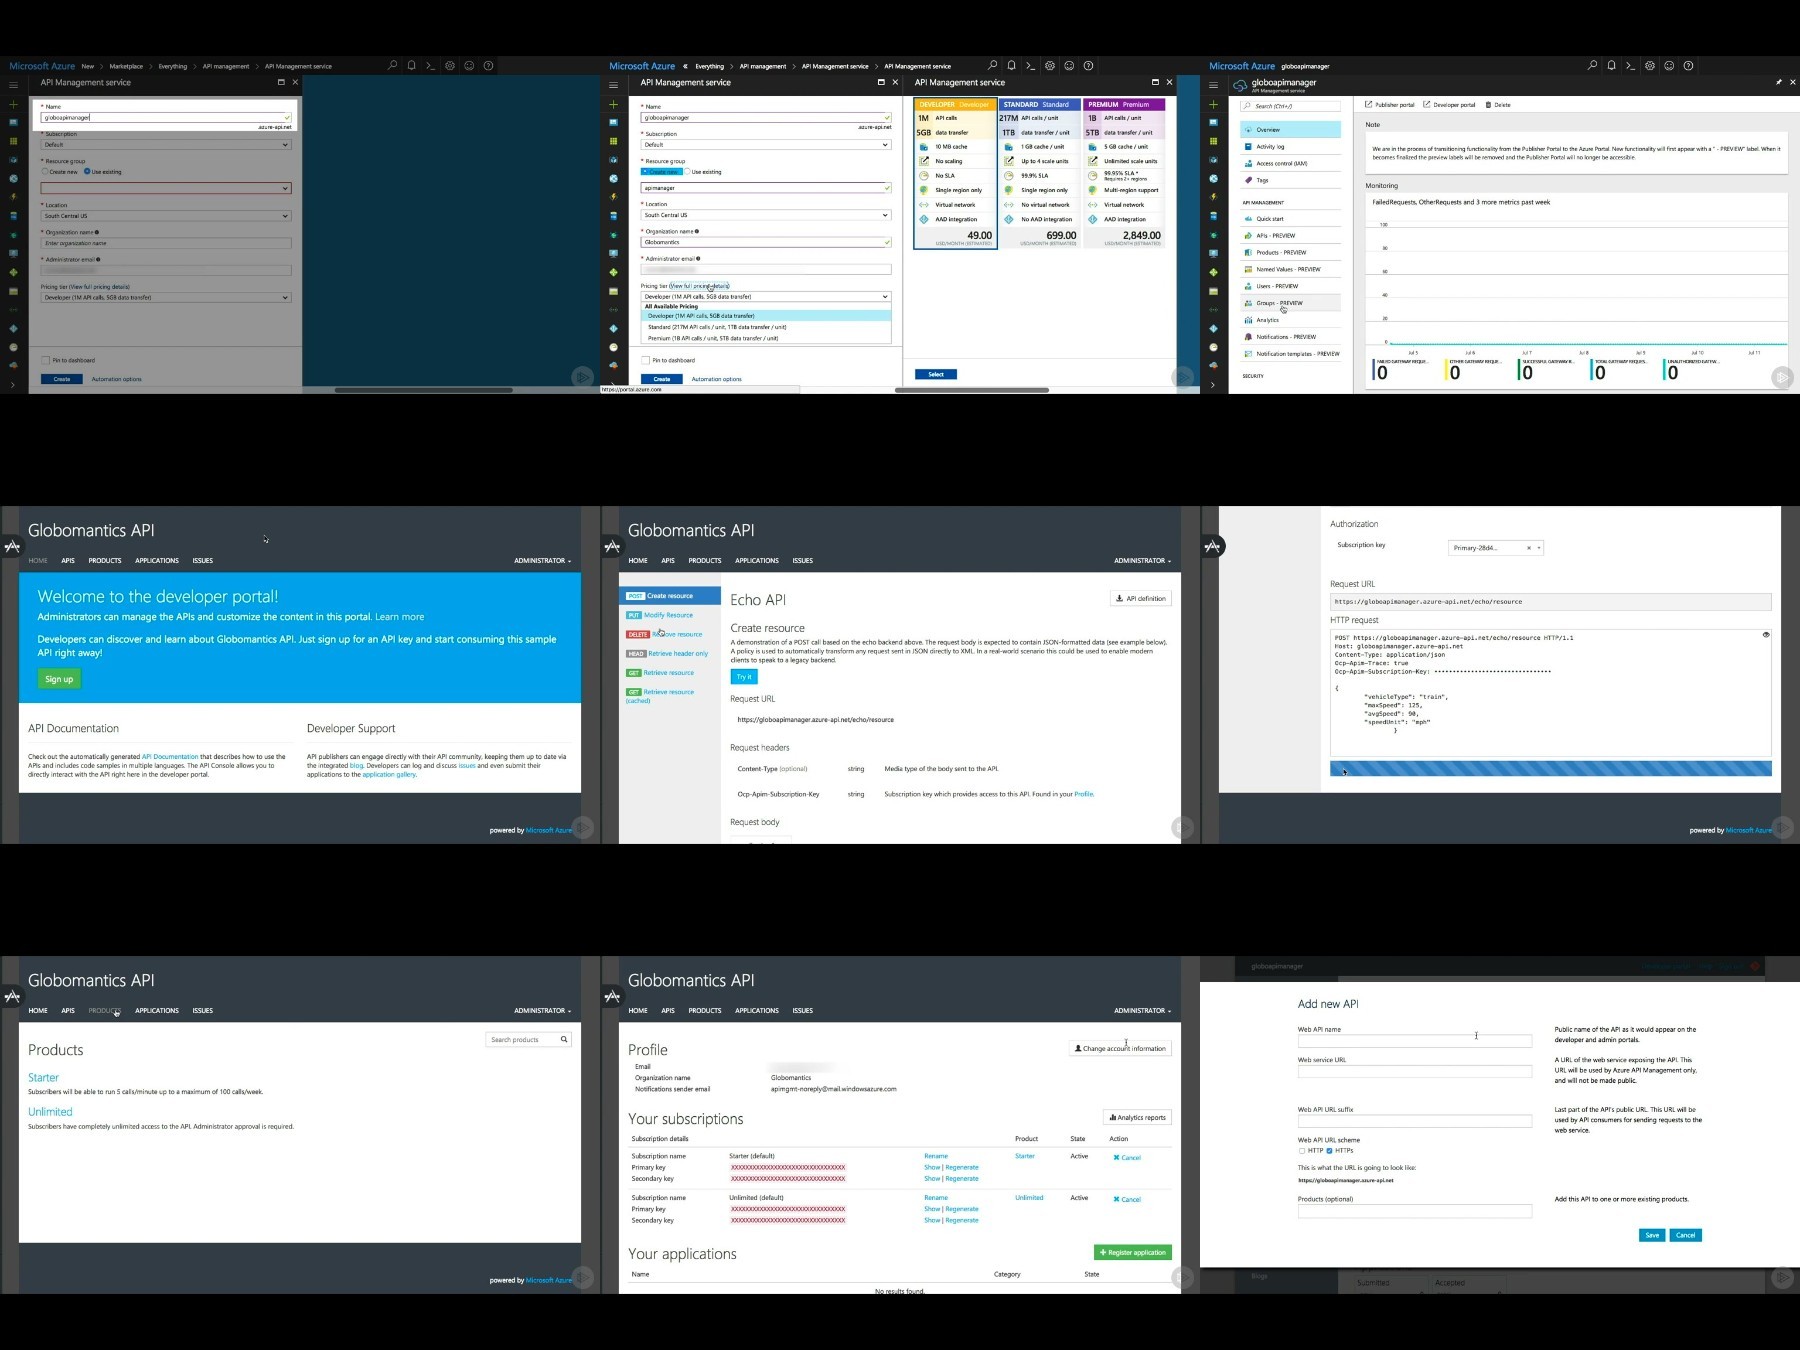Screen dimensions: 1800x1350
Task: Select Create new radio above apimanager resource group field
Action: pyautogui.click(x=645, y=172)
